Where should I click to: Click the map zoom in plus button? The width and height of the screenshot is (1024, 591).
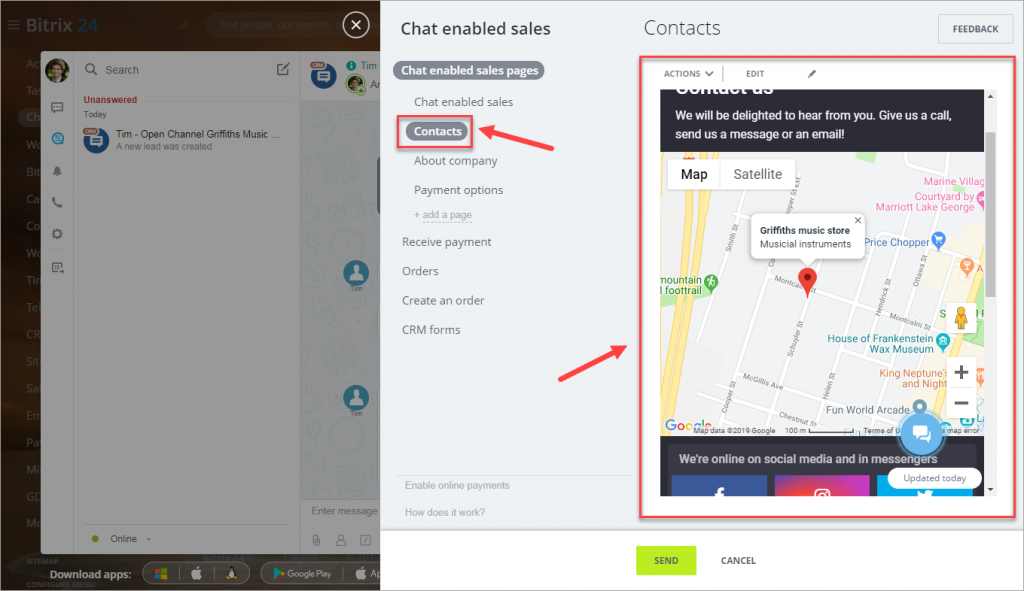961,372
